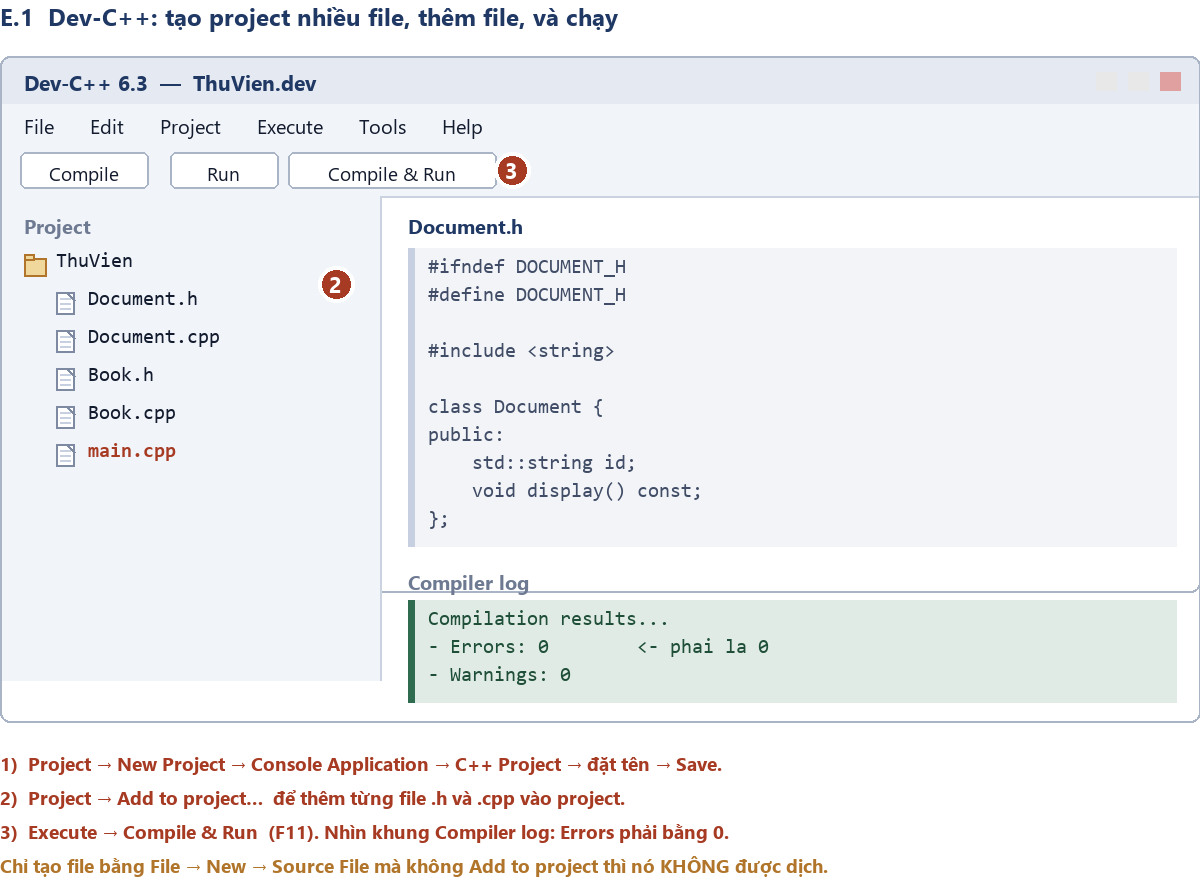The image size is (1200, 894).
Task: Open the Help menu
Action: (462, 127)
